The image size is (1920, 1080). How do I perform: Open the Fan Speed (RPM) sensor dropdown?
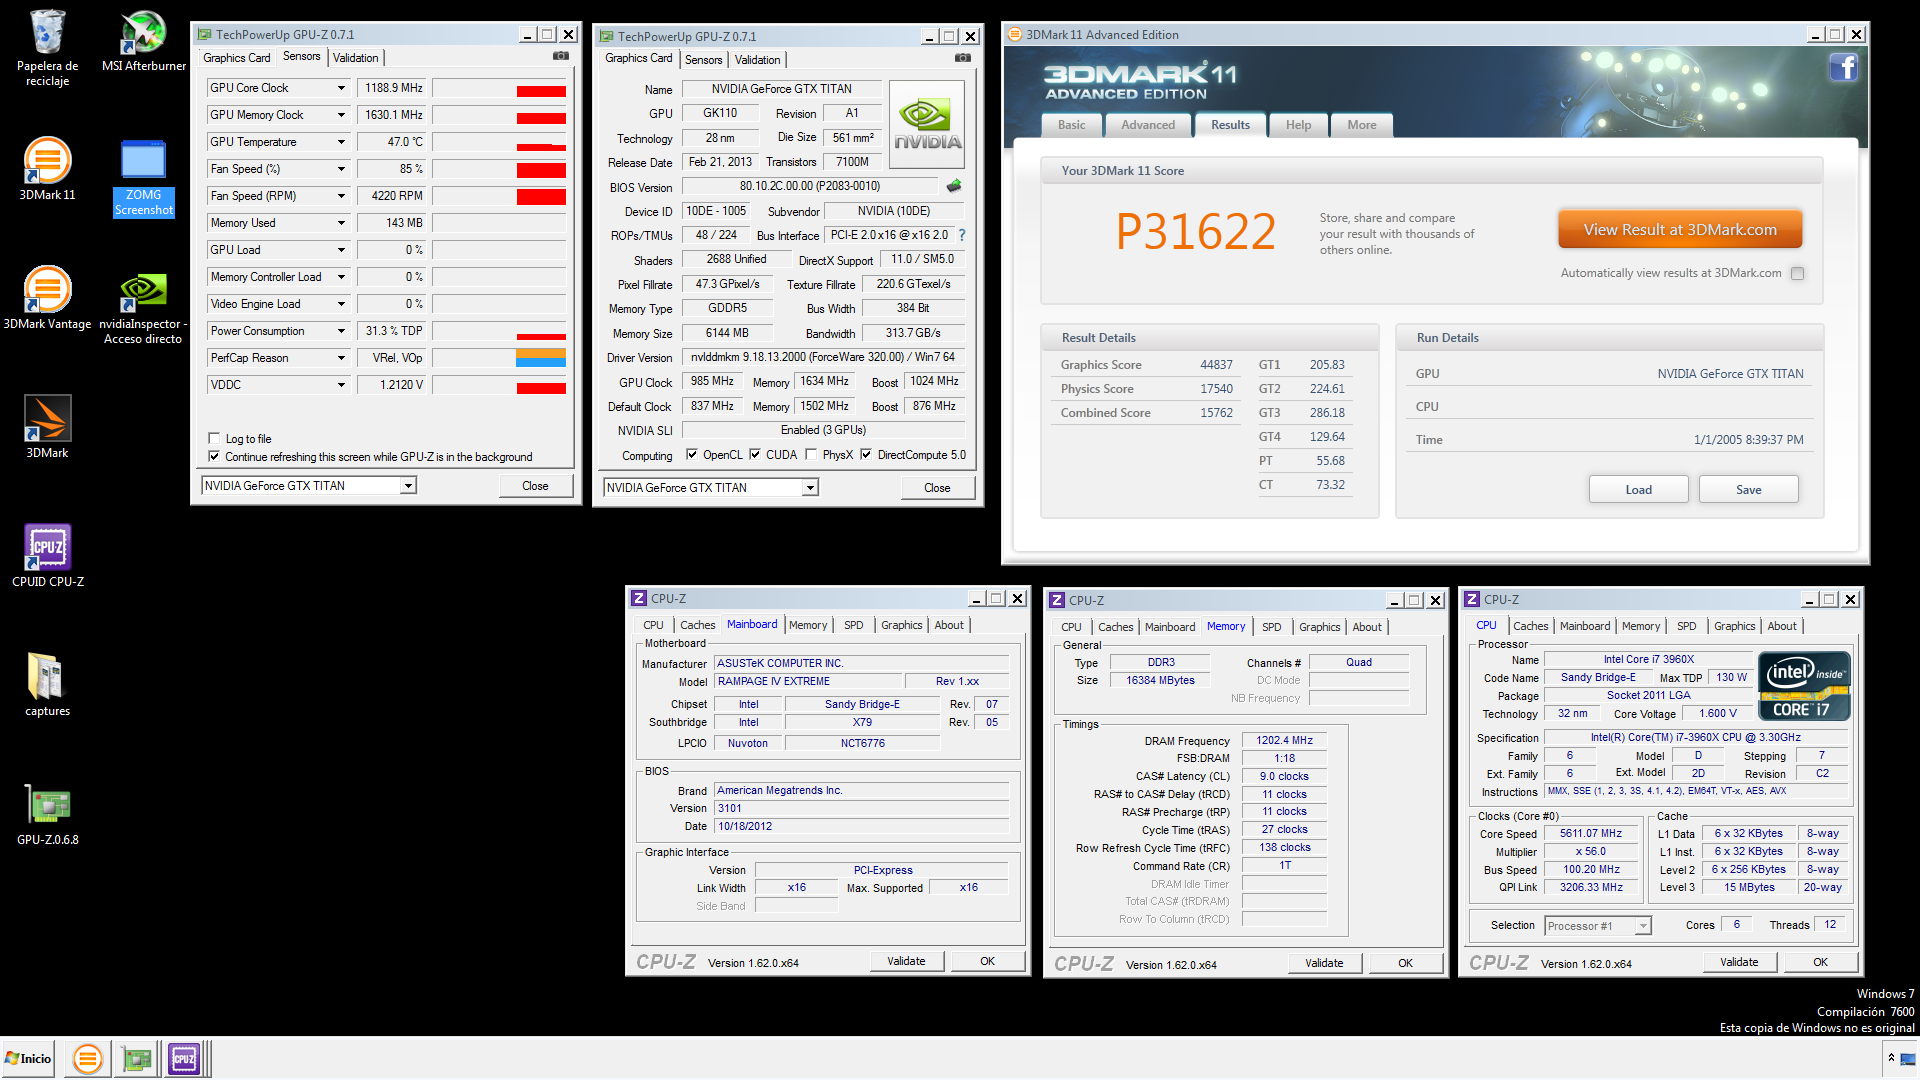tap(340, 196)
